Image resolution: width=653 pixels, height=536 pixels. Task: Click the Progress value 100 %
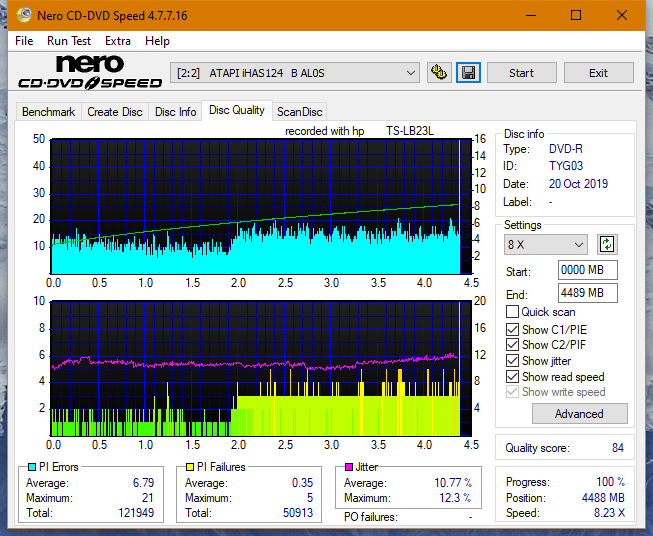pos(611,482)
